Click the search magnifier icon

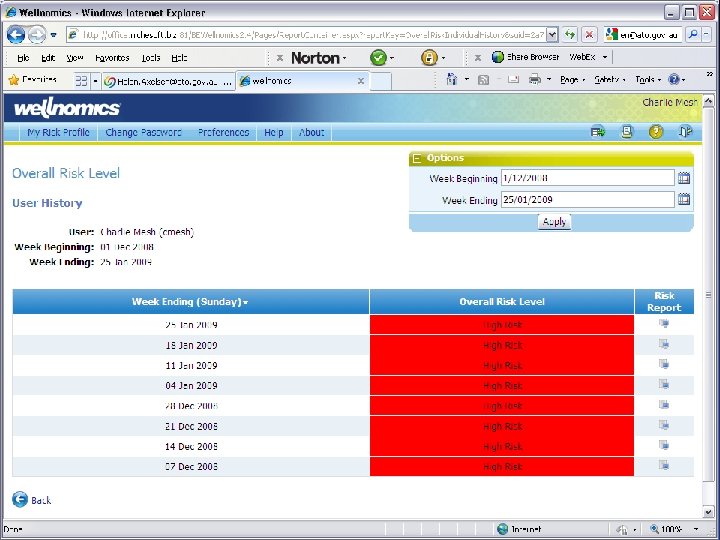click(x=693, y=34)
